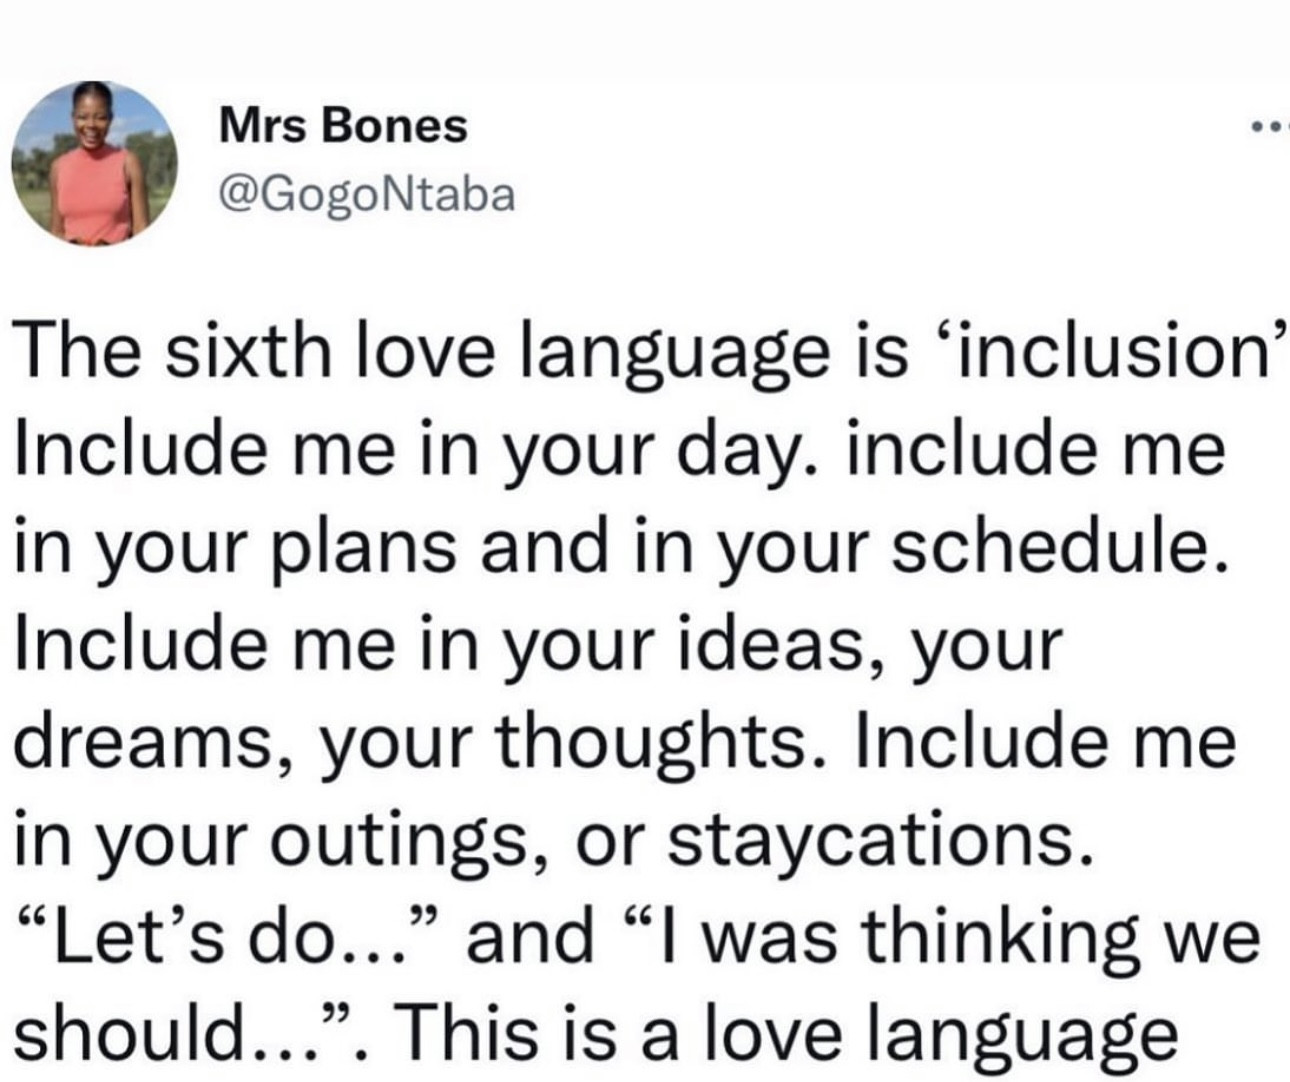Click the @GogoNtaba handle
1290x1082 pixels.
(365, 194)
